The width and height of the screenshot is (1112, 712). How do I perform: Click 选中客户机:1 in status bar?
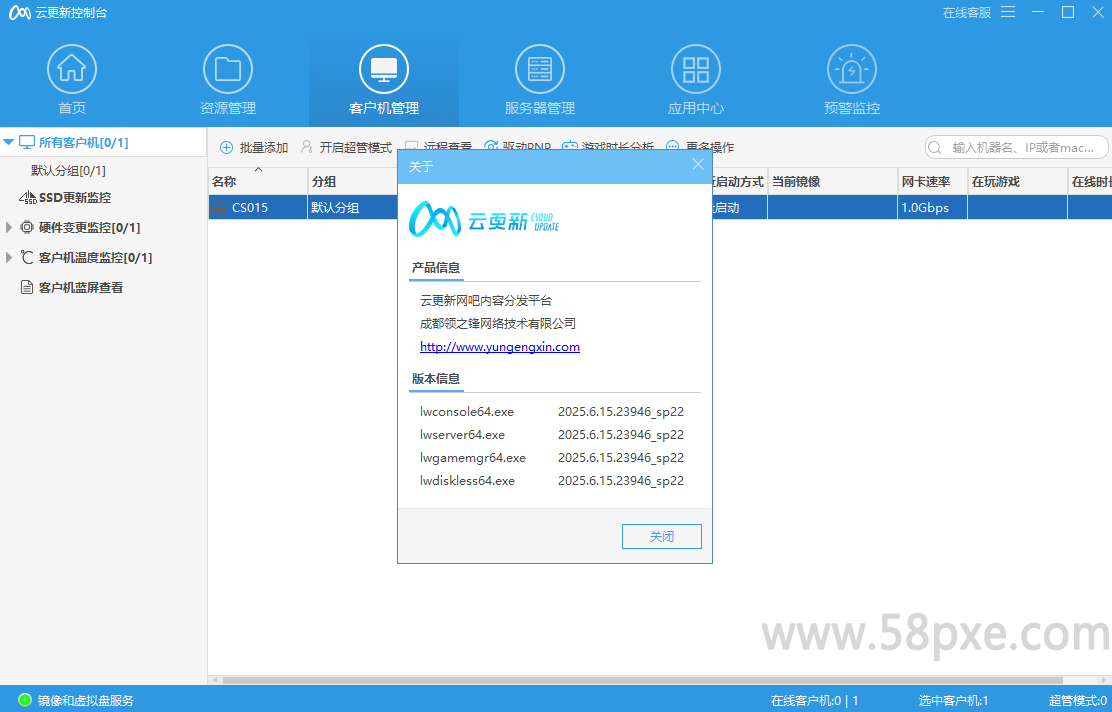953,701
